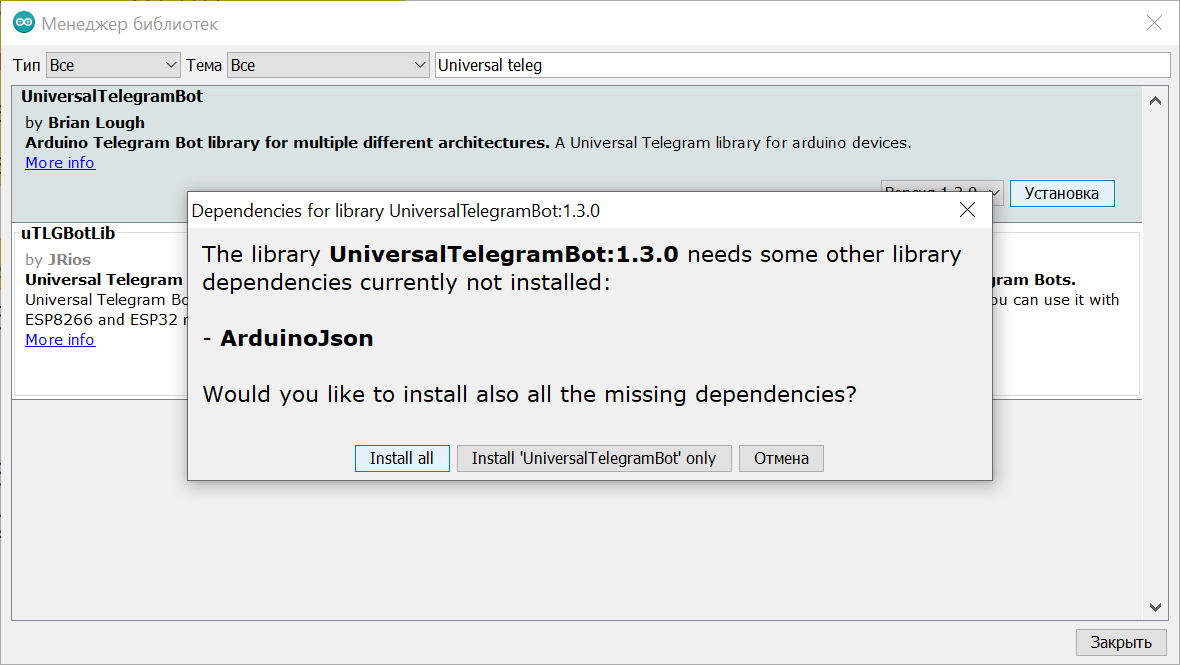Open the Тема dropdown

click(328, 65)
